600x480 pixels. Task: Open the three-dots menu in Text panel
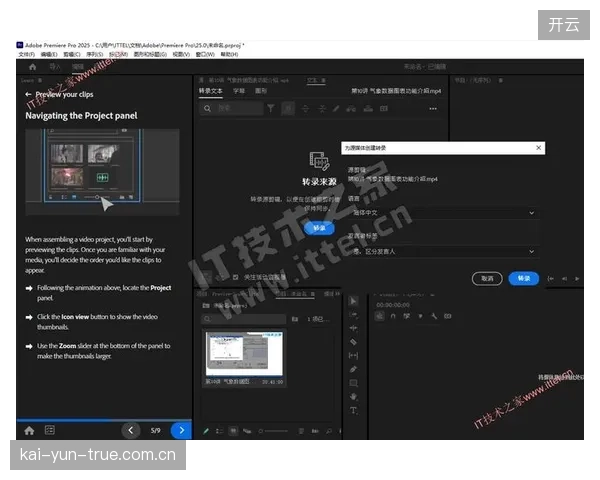click(x=433, y=109)
